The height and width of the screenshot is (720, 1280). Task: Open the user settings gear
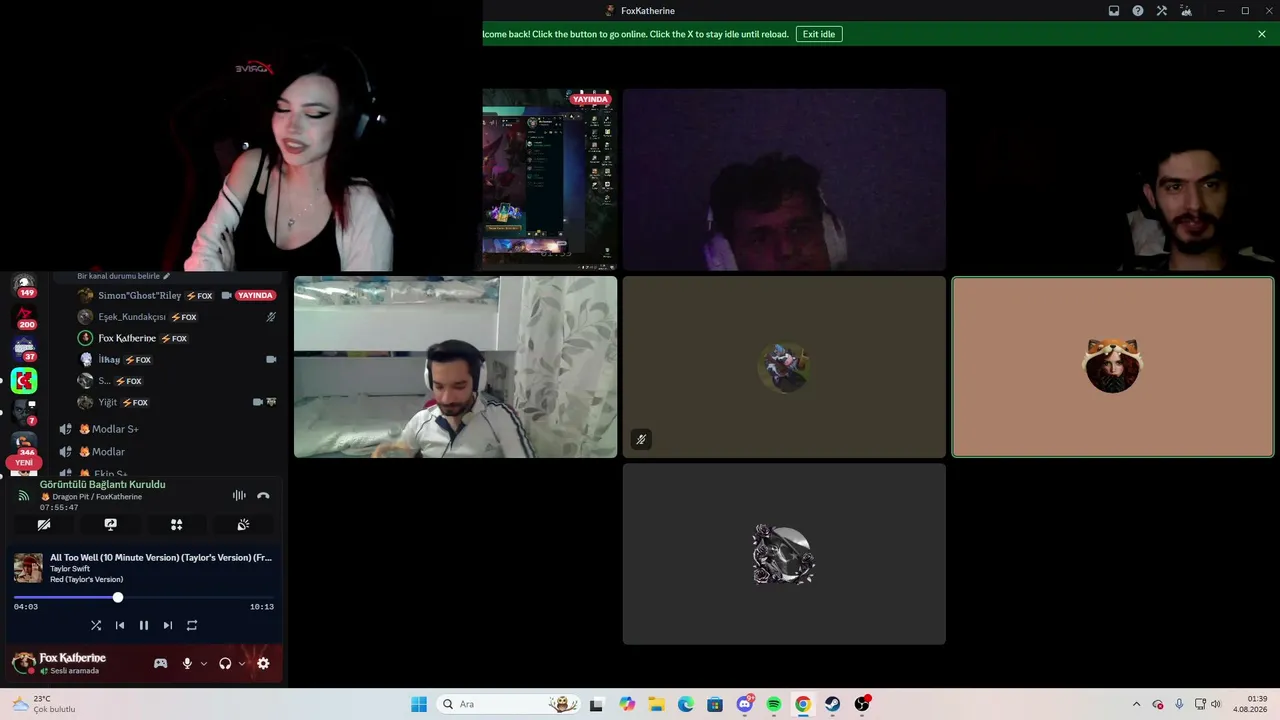[263, 663]
